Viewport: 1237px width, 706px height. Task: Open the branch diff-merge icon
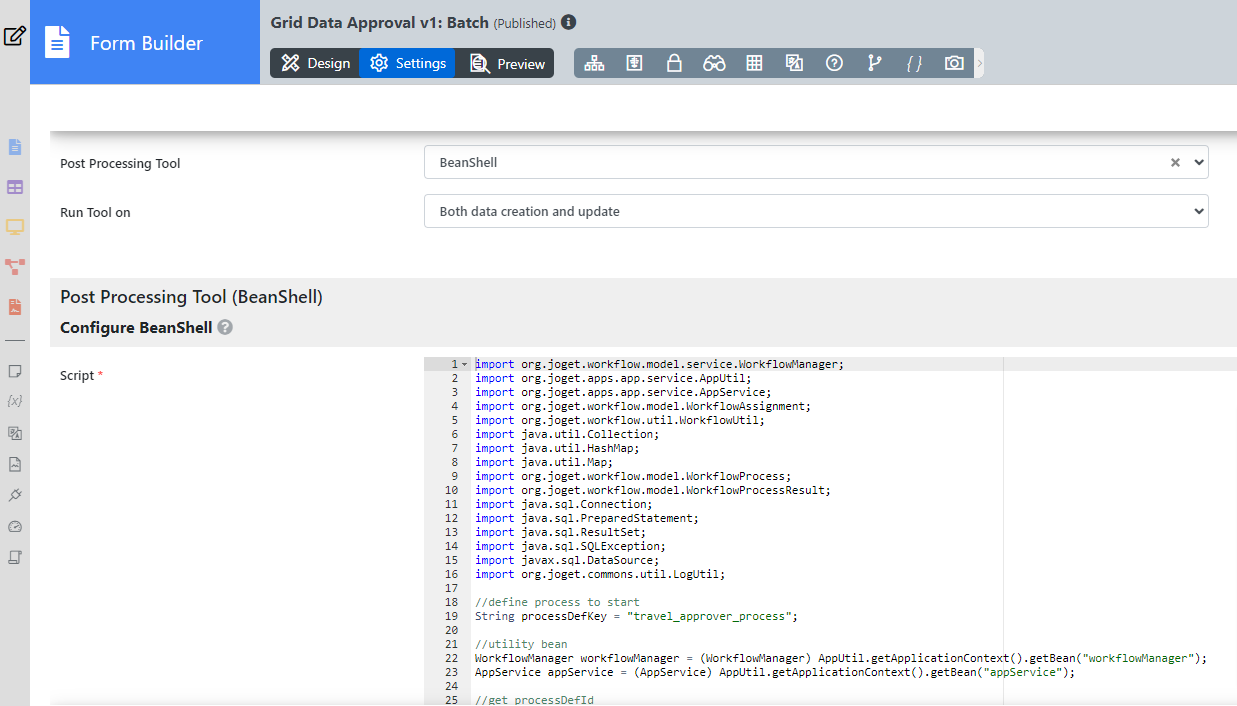pyautogui.click(x=874, y=63)
